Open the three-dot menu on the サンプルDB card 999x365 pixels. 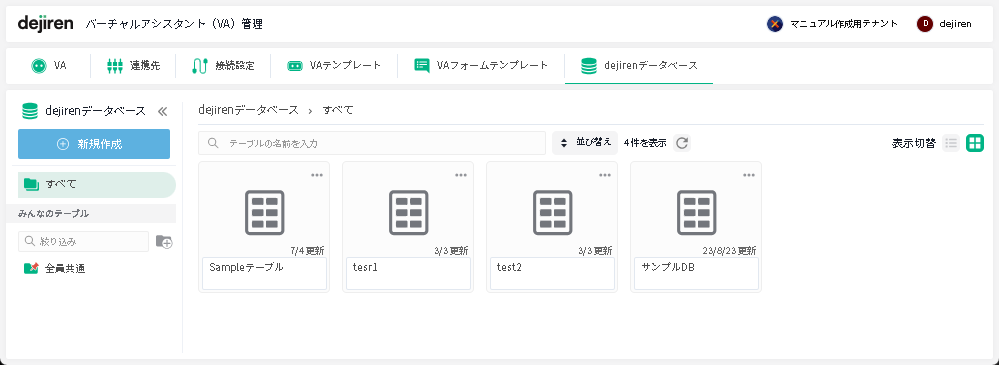(x=749, y=175)
